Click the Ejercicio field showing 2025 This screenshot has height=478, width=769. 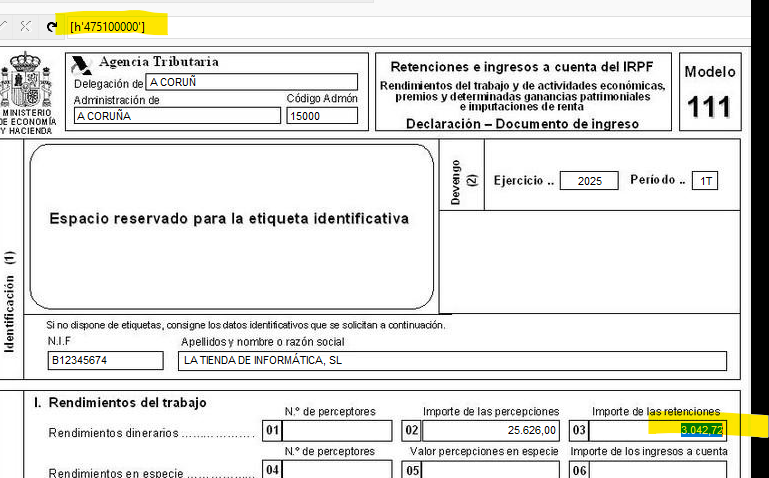click(x=589, y=181)
